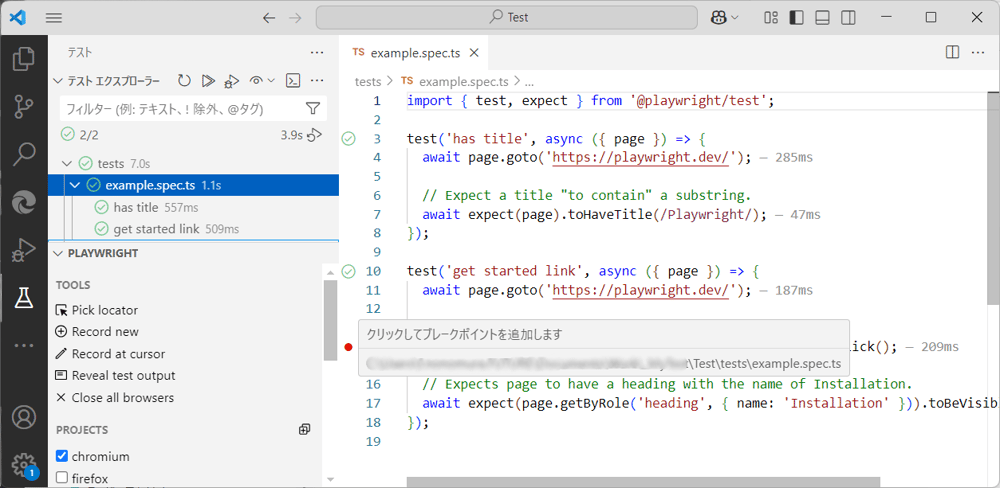Image resolution: width=1000 pixels, height=488 pixels.
Task: Click line number 17 in gutter
Action: (x=373, y=403)
